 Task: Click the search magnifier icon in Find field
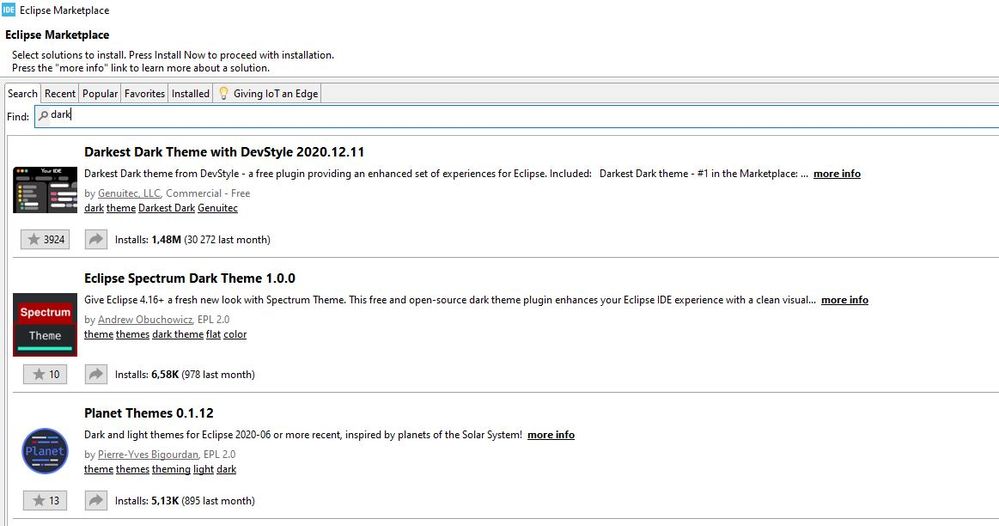coord(43,115)
